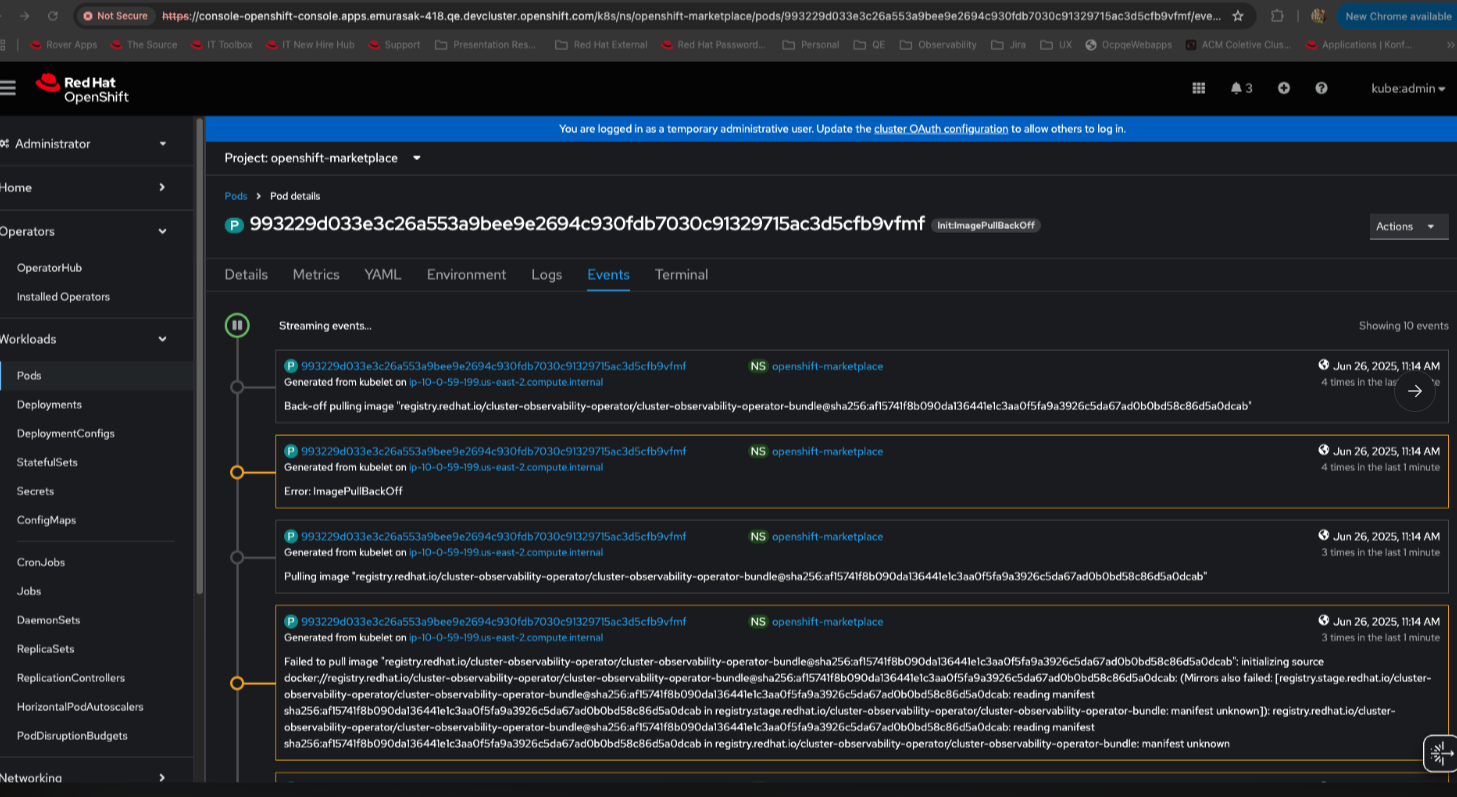
Task: Bookmark this page with the star icon
Action: coord(1238,16)
